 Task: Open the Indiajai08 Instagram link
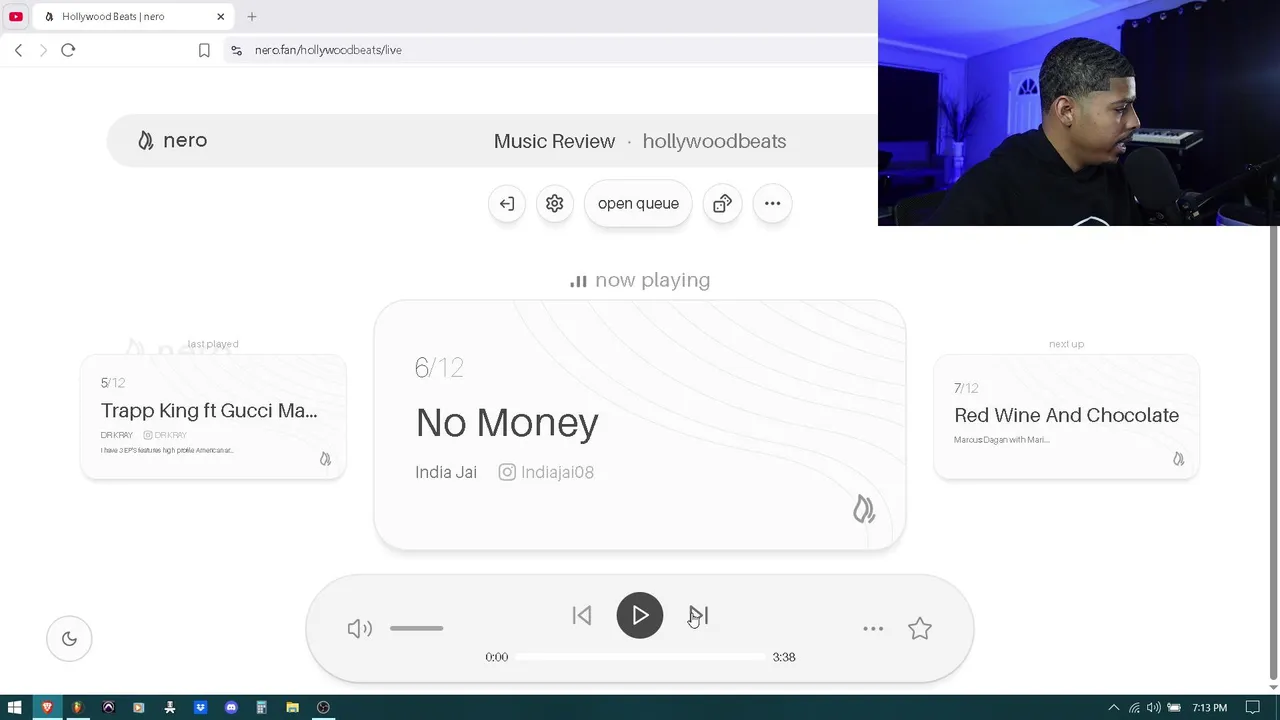point(546,472)
